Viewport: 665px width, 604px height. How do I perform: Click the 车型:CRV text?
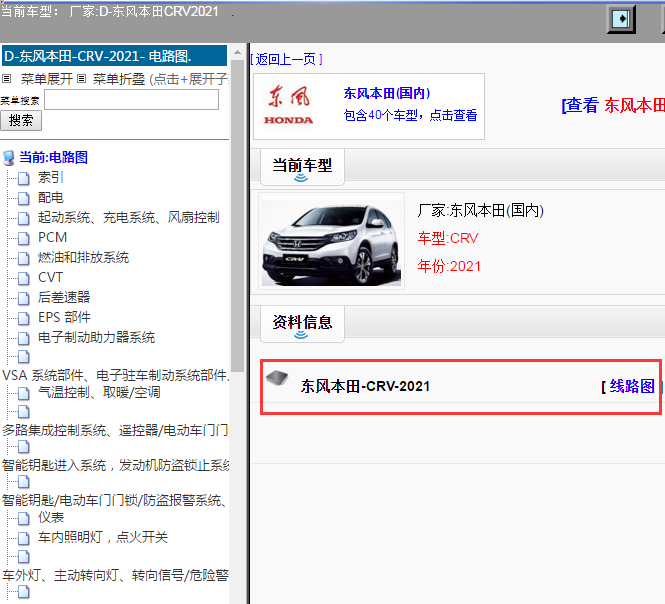[448, 238]
